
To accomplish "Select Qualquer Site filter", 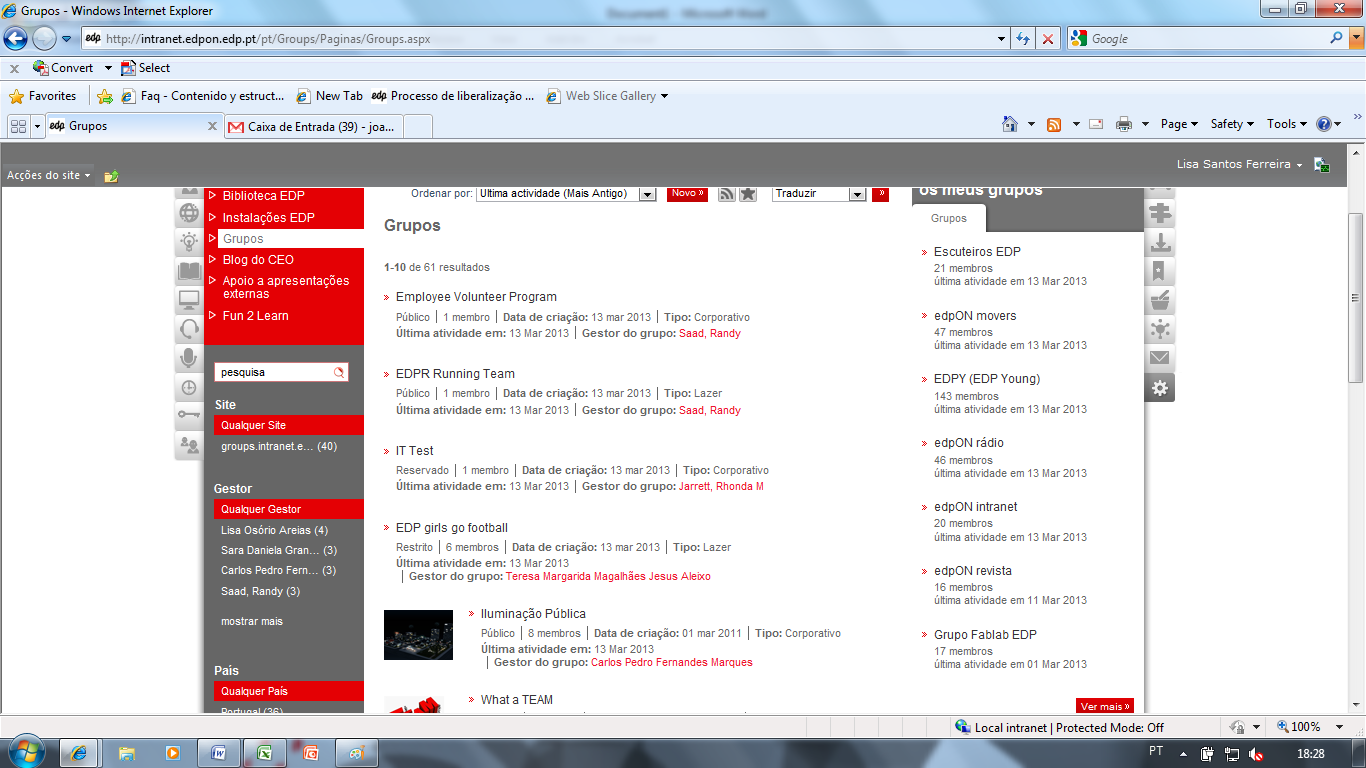I will (289, 425).
